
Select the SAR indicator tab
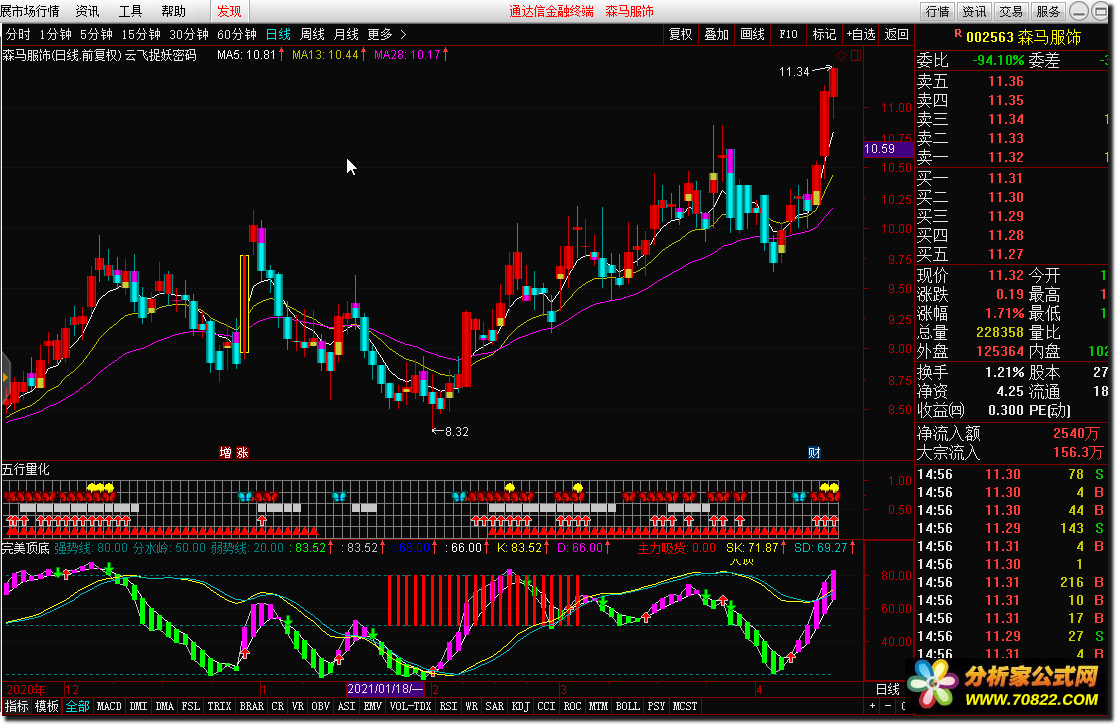click(x=495, y=706)
